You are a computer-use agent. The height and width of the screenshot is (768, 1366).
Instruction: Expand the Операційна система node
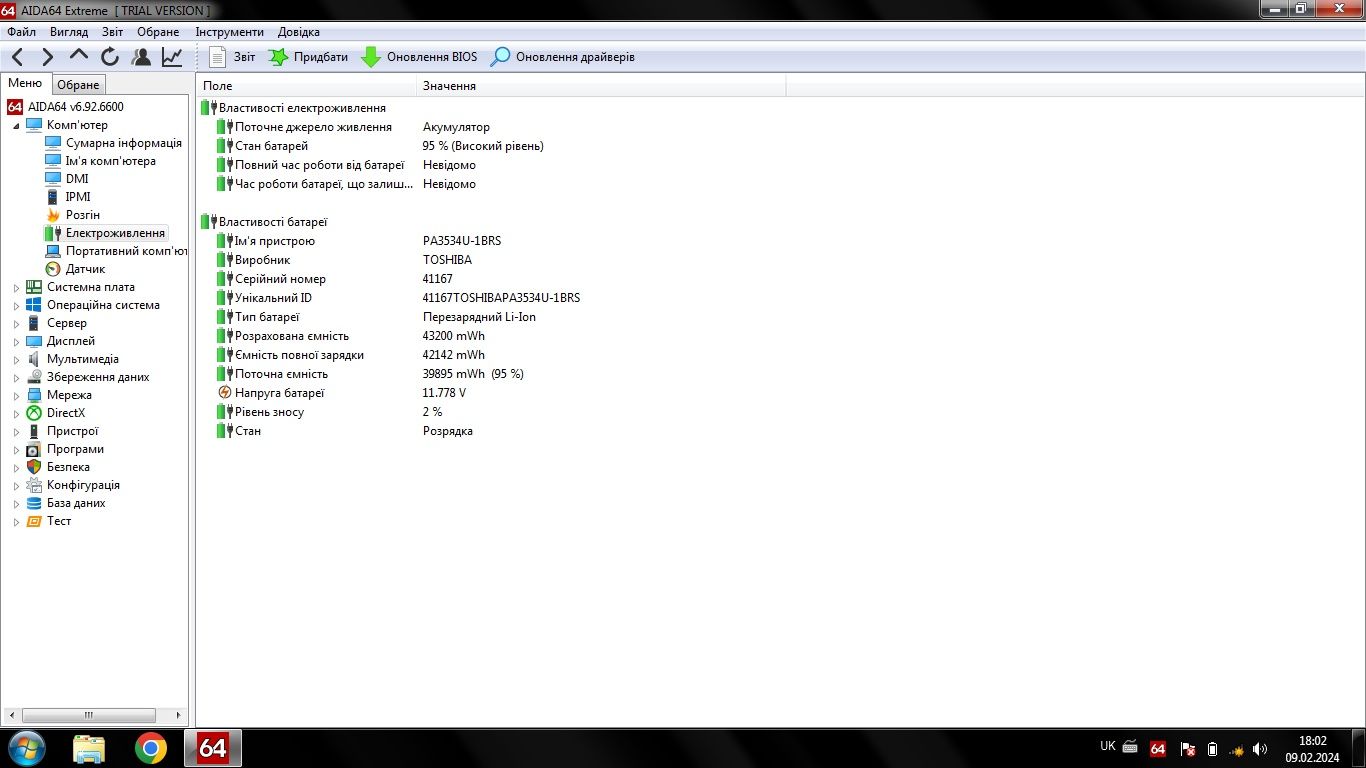(16, 306)
